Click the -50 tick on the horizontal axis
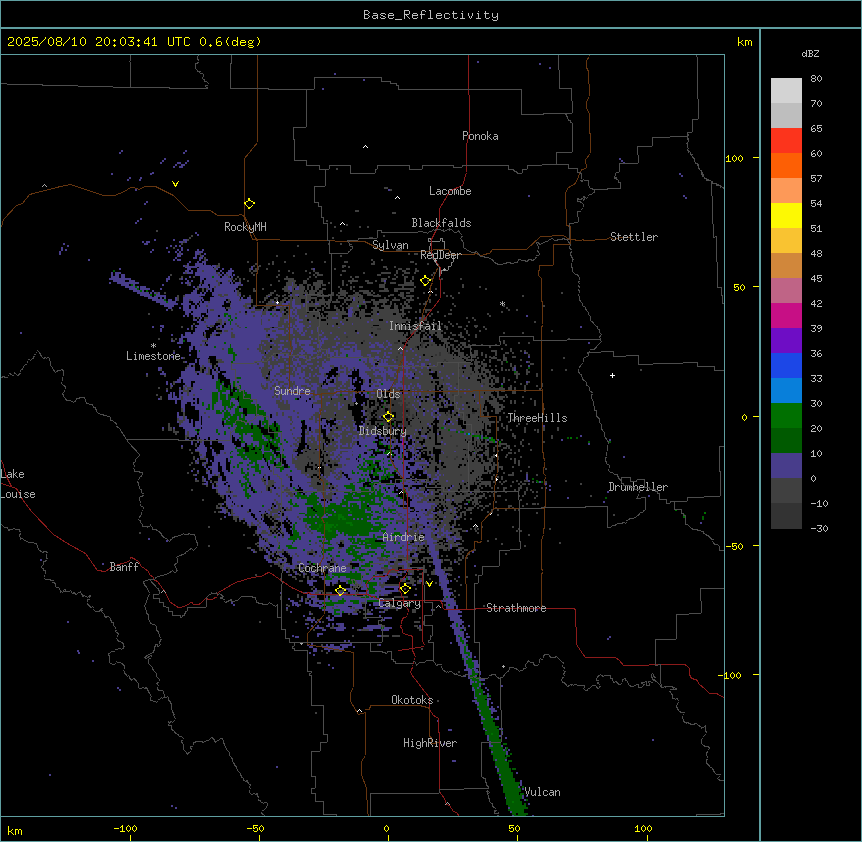Screen dimensions: 862x842 (255, 828)
